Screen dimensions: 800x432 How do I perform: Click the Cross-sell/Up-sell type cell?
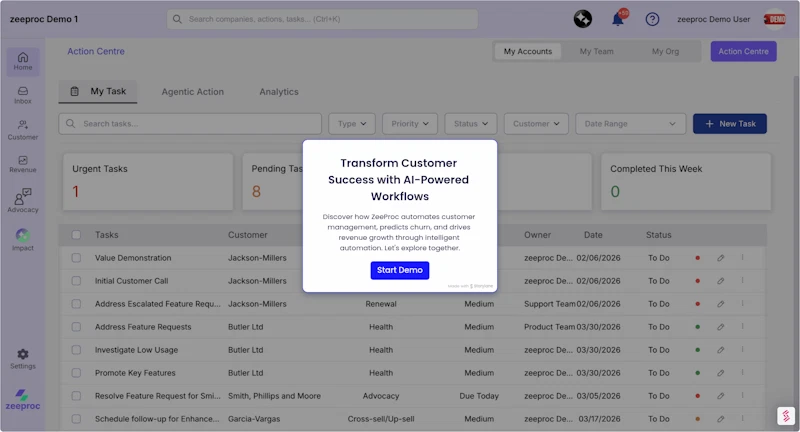pos(381,419)
